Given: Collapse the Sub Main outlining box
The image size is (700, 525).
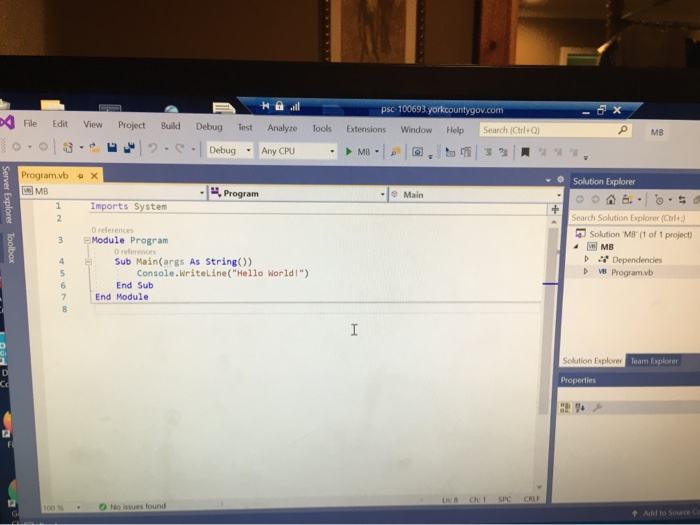Looking at the screenshot, I should pyautogui.click(x=88, y=262).
